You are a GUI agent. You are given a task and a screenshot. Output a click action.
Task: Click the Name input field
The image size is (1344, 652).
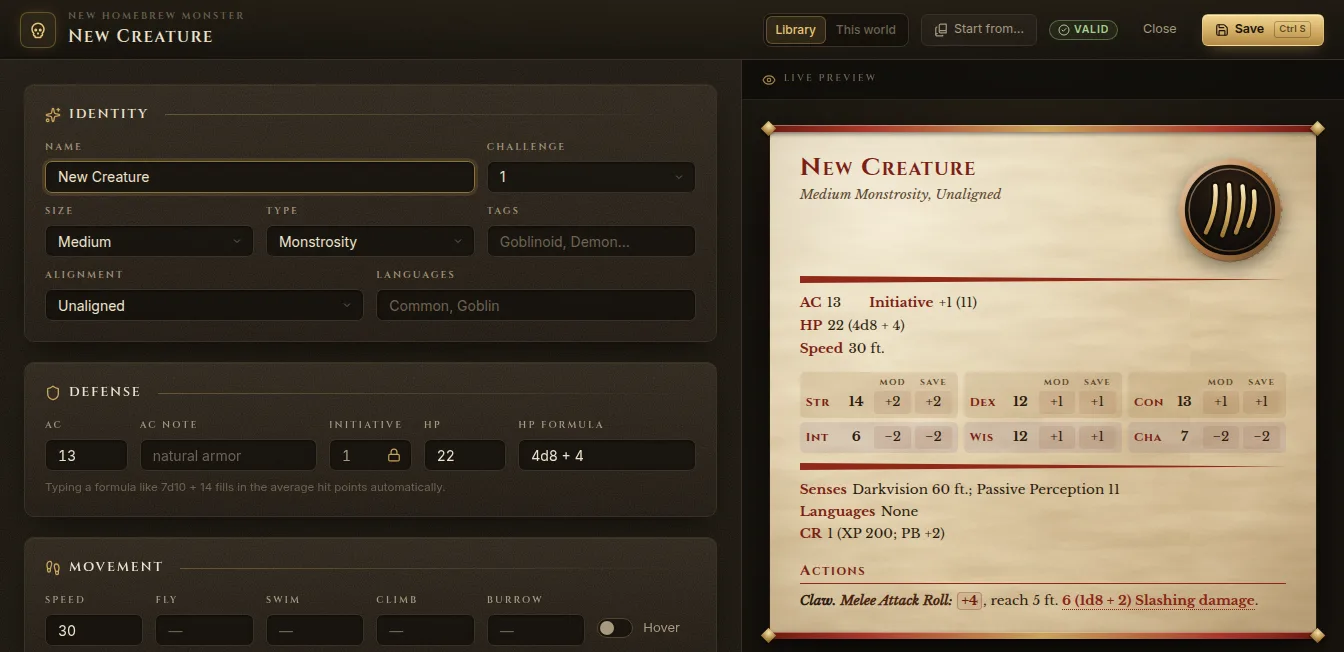click(x=260, y=177)
